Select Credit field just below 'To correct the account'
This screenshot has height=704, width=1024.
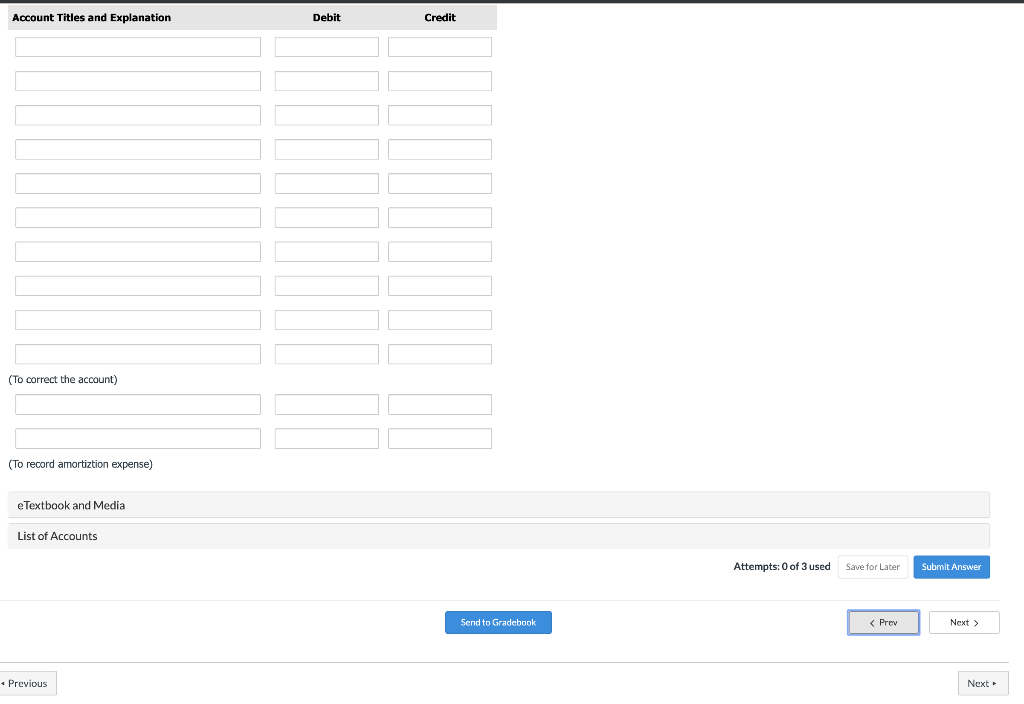pyautogui.click(x=440, y=404)
